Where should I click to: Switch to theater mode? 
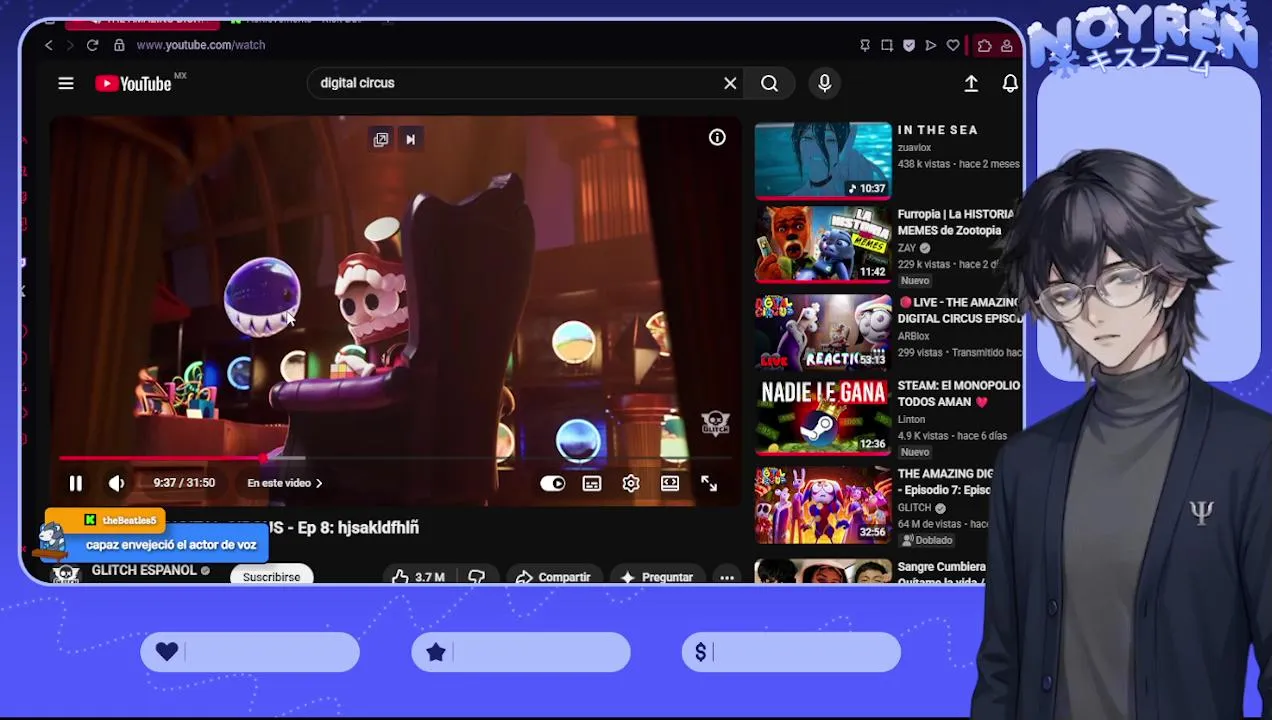(670, 483)
